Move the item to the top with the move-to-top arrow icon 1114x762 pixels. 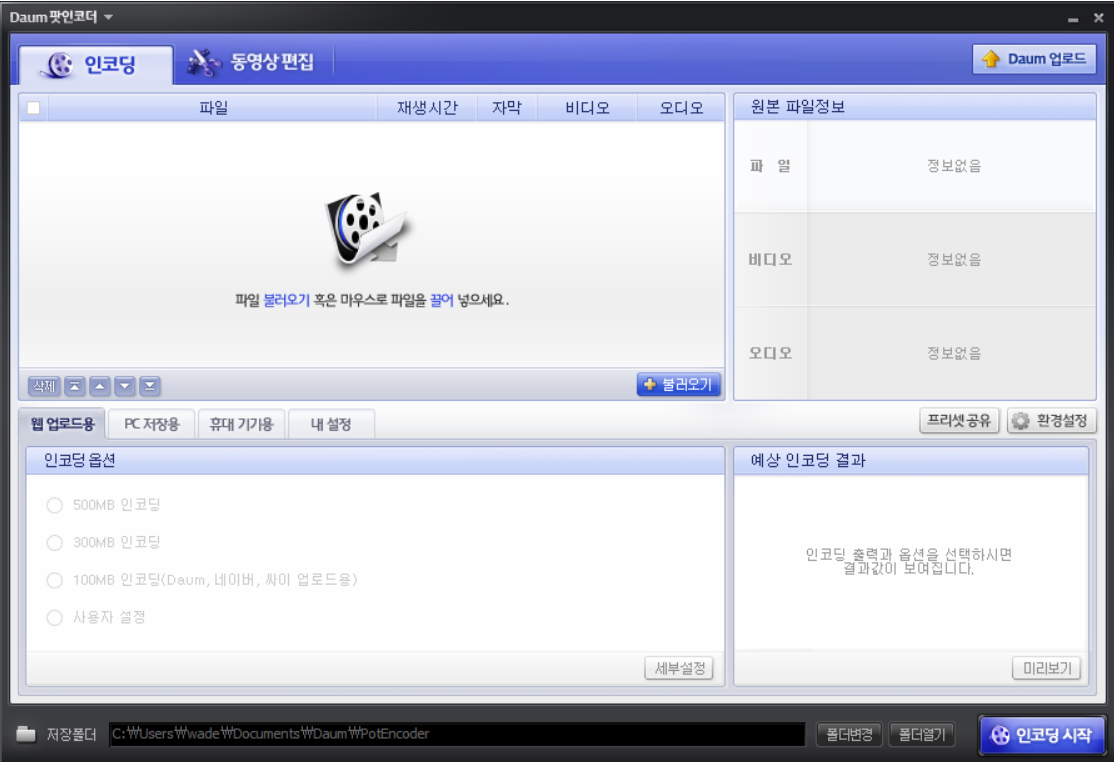point(75,386)
